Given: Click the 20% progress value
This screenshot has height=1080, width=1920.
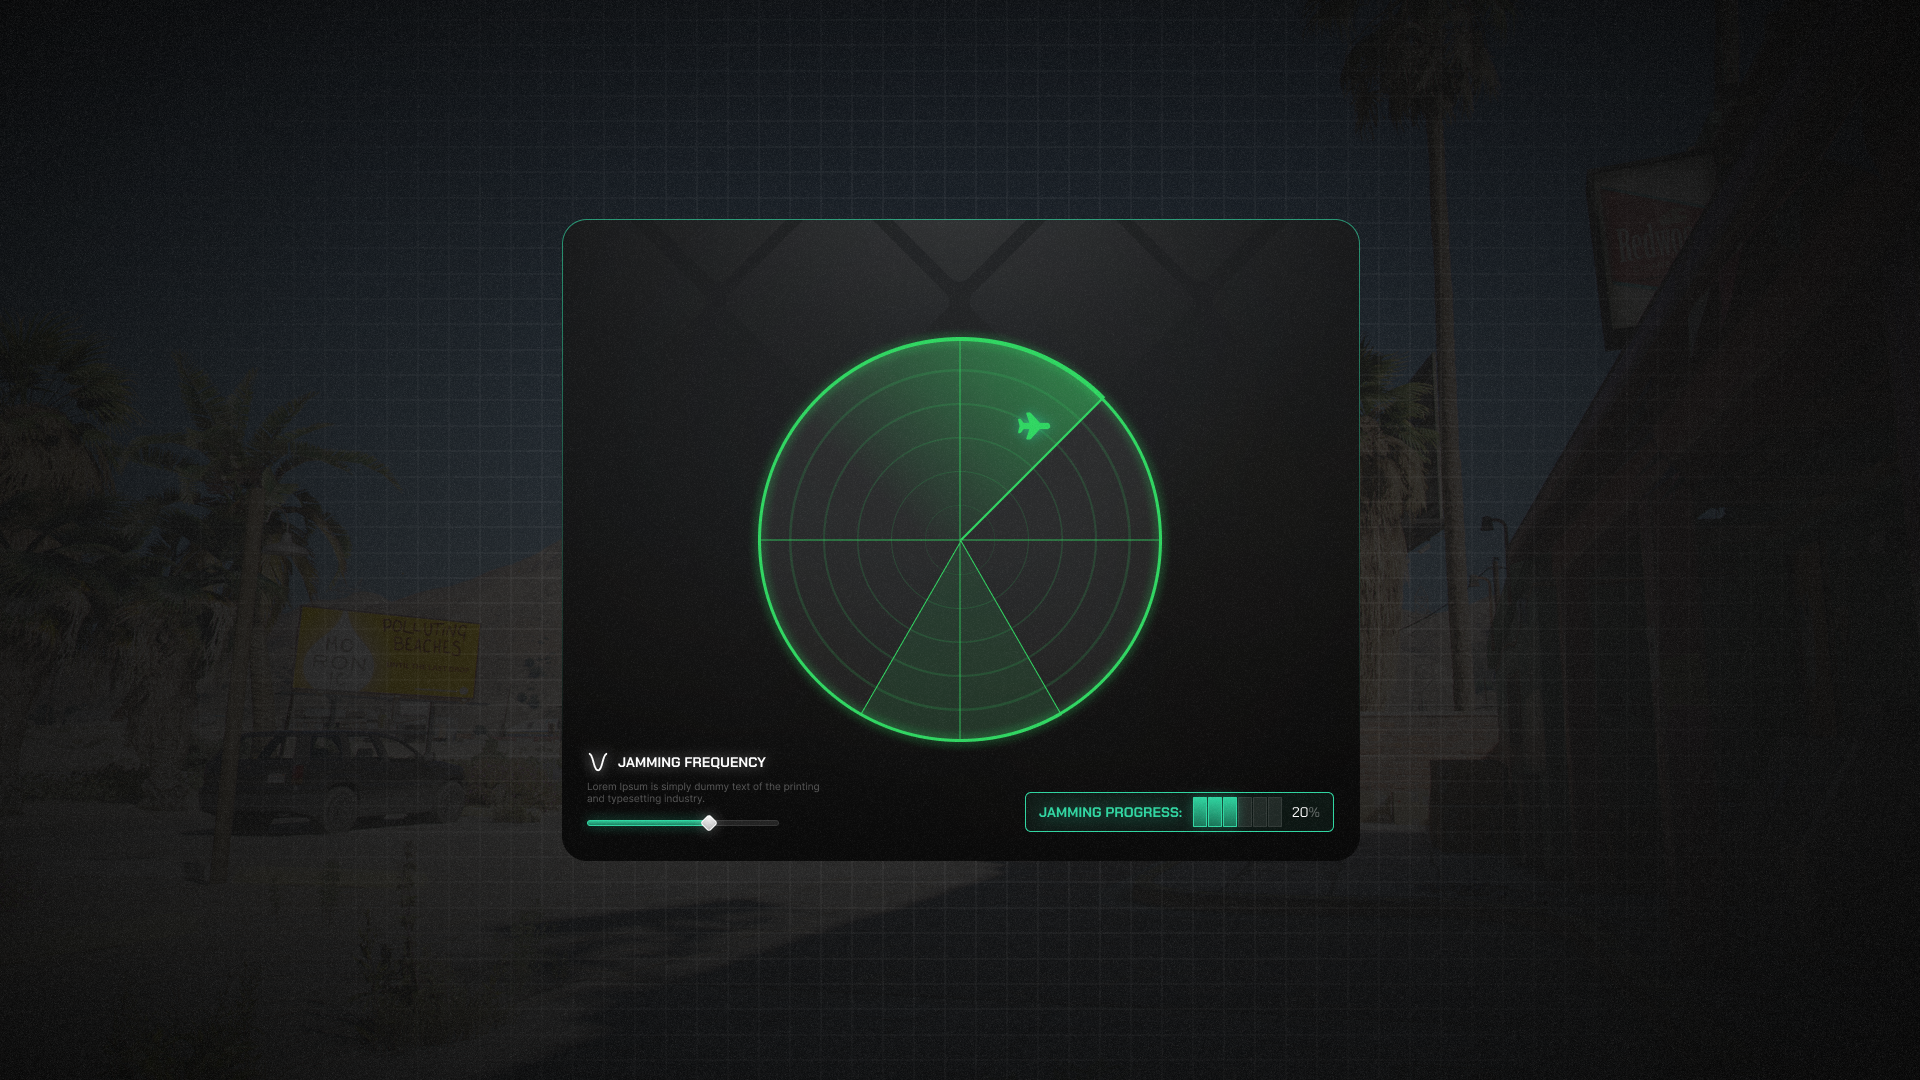Looking at the screenshot, I should [x=1305, y=812].
